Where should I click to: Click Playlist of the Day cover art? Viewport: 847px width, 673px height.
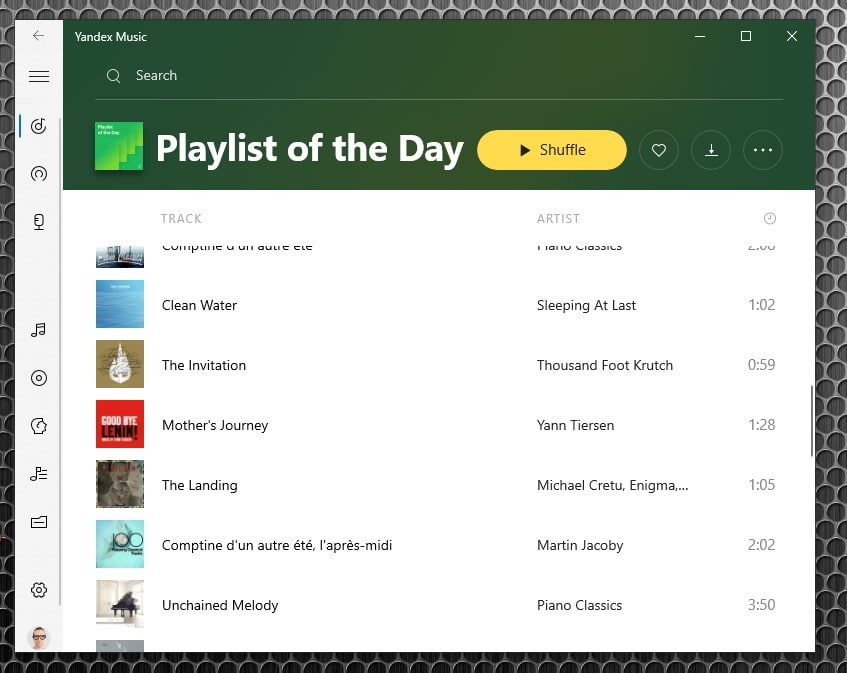pyautogui.click(x=119, y=146)
